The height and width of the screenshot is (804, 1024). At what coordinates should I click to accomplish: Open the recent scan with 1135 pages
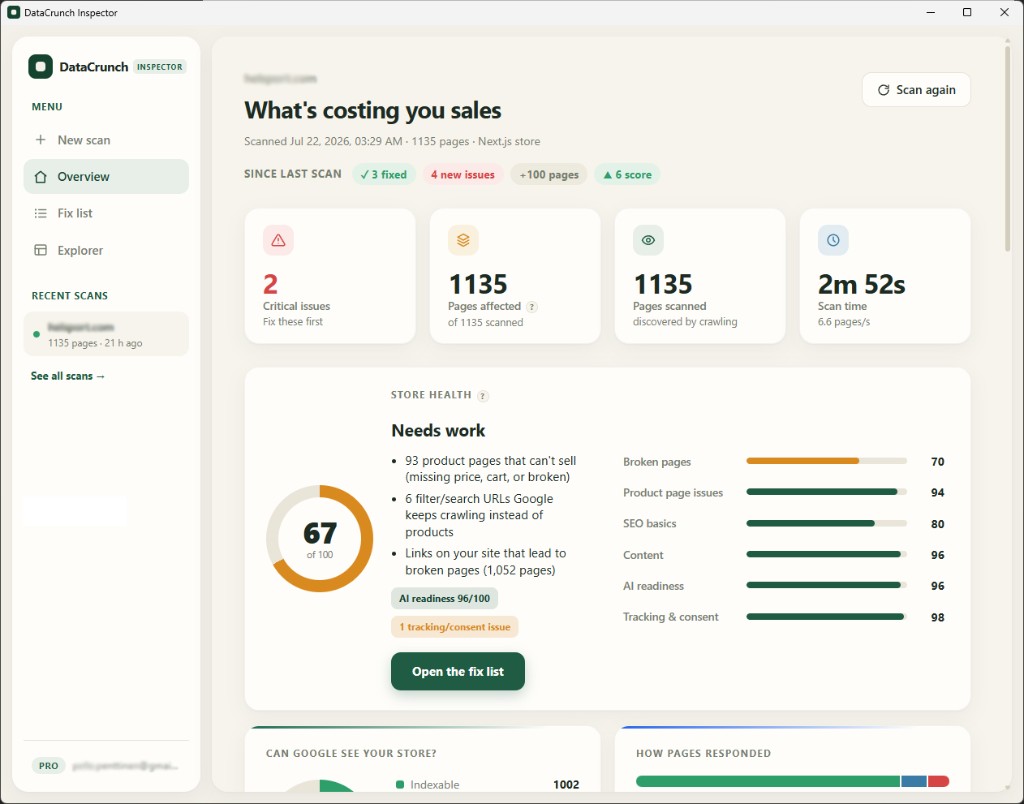pyautogui.click(x=106, y=334)
